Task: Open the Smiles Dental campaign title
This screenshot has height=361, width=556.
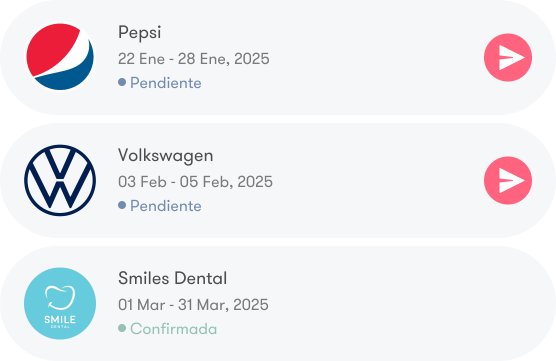Action: pyautogui.click(x=172, y=278)
